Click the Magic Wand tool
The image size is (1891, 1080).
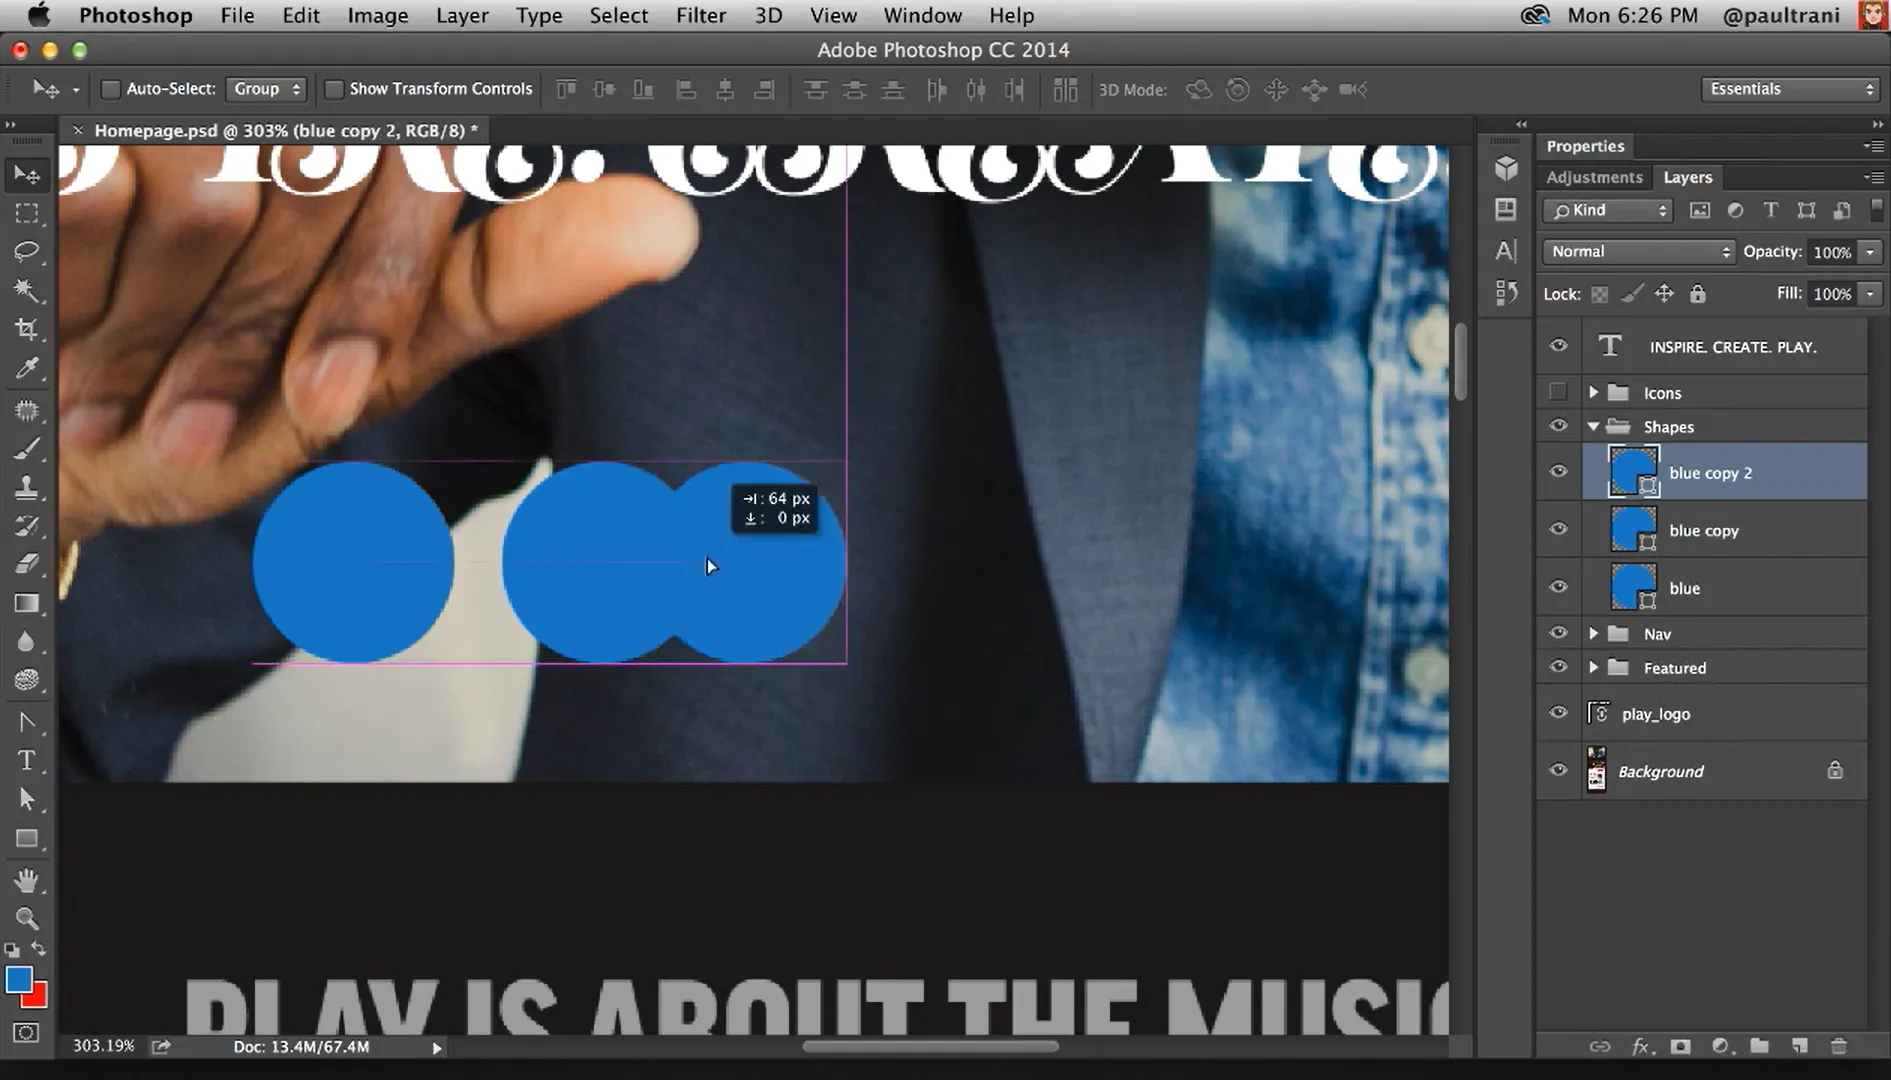(27, 291)
